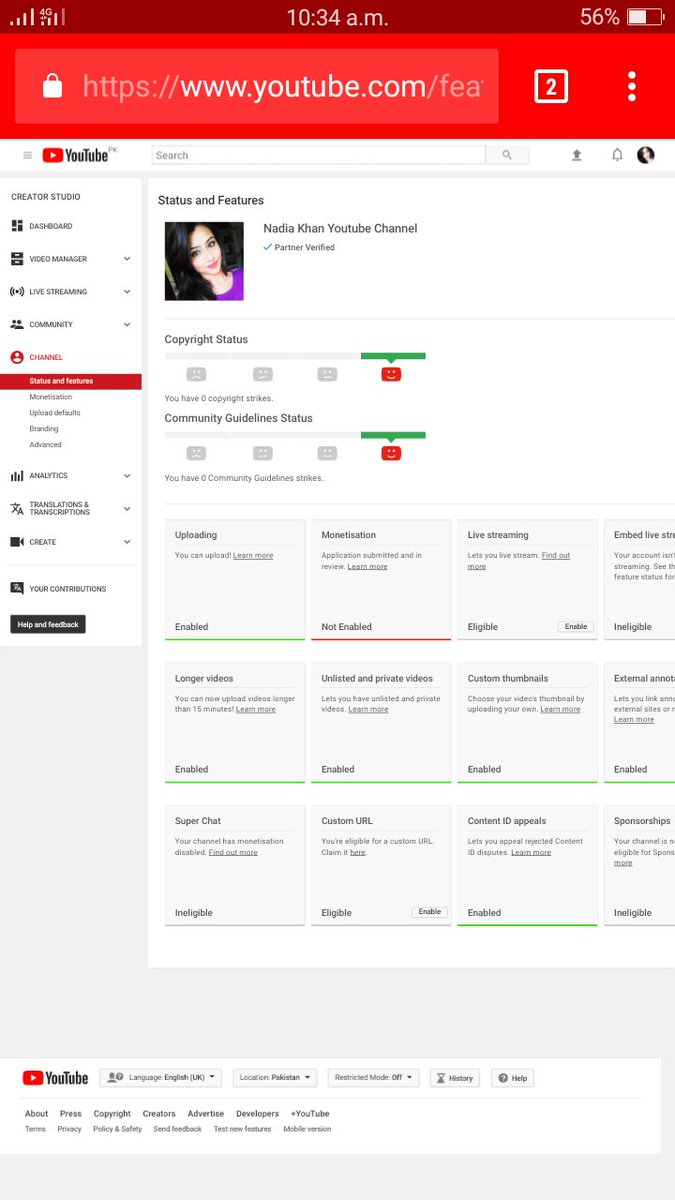Tap the padlock icon in address bar
This screenshot has width=675, height=1200.
pos(52,87)
